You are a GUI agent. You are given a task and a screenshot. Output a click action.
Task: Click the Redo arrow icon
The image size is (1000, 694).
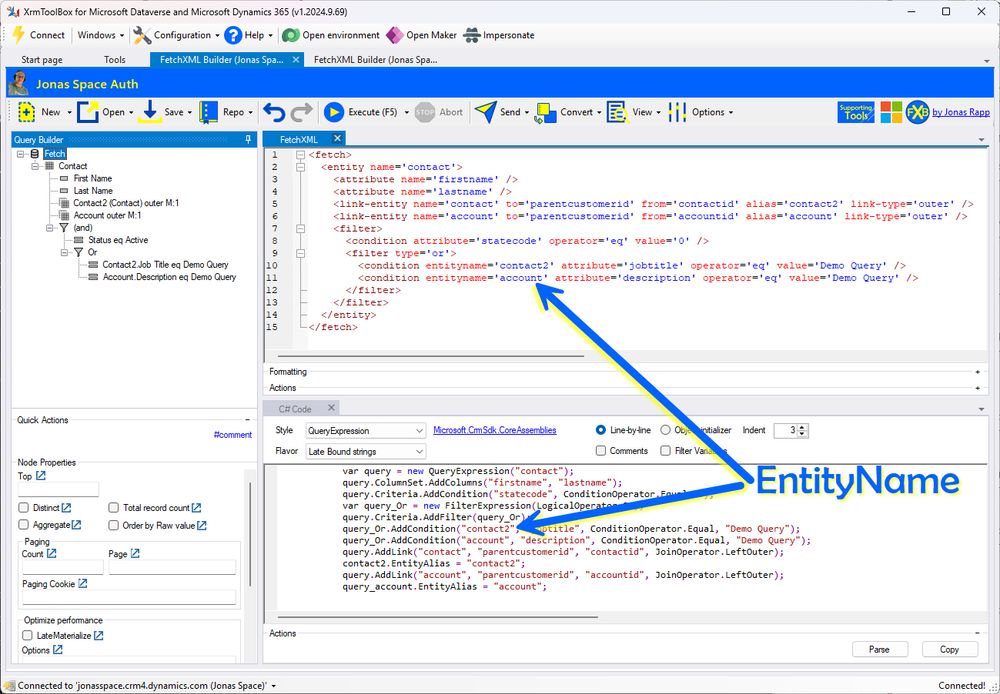click(301, 112)
